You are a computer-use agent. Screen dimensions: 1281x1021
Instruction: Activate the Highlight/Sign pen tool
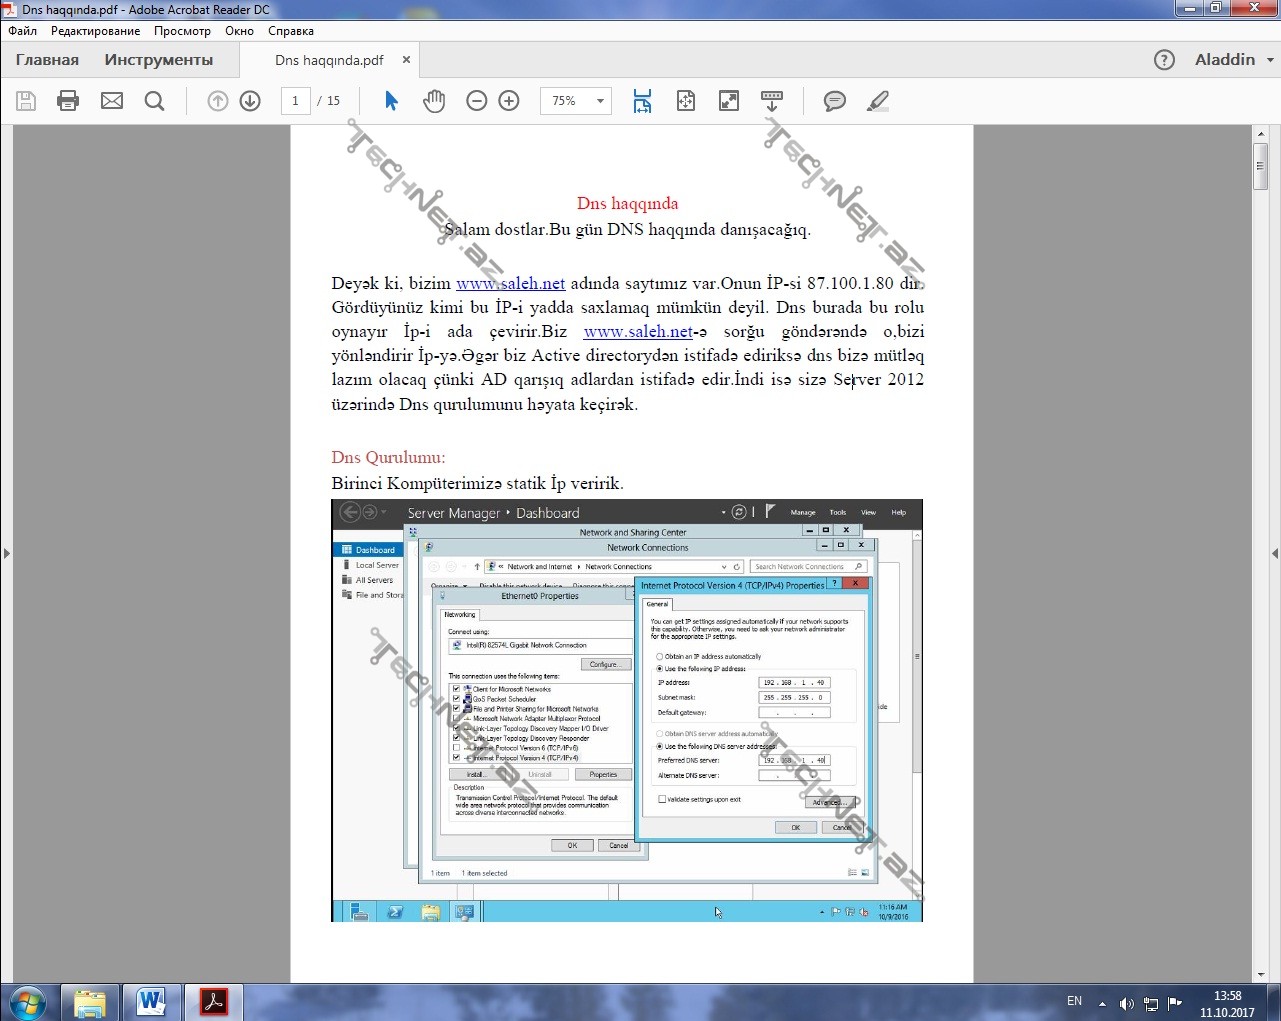877,101
